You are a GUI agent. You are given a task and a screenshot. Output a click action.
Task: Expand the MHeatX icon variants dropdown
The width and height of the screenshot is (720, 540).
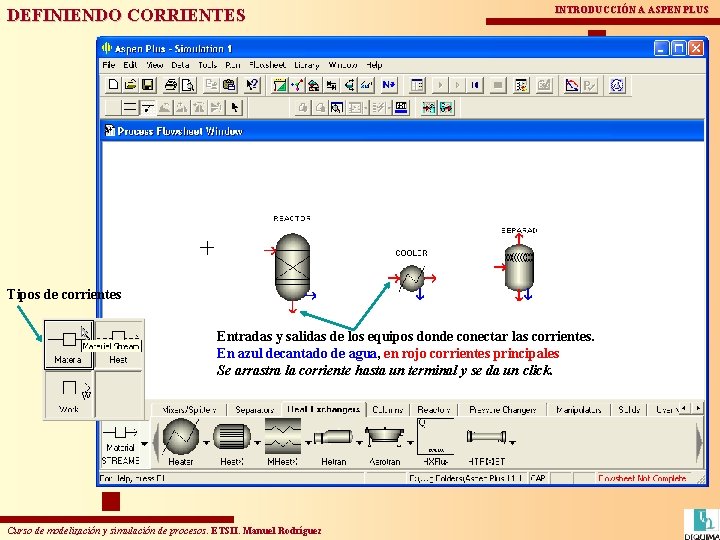[308, 443]
